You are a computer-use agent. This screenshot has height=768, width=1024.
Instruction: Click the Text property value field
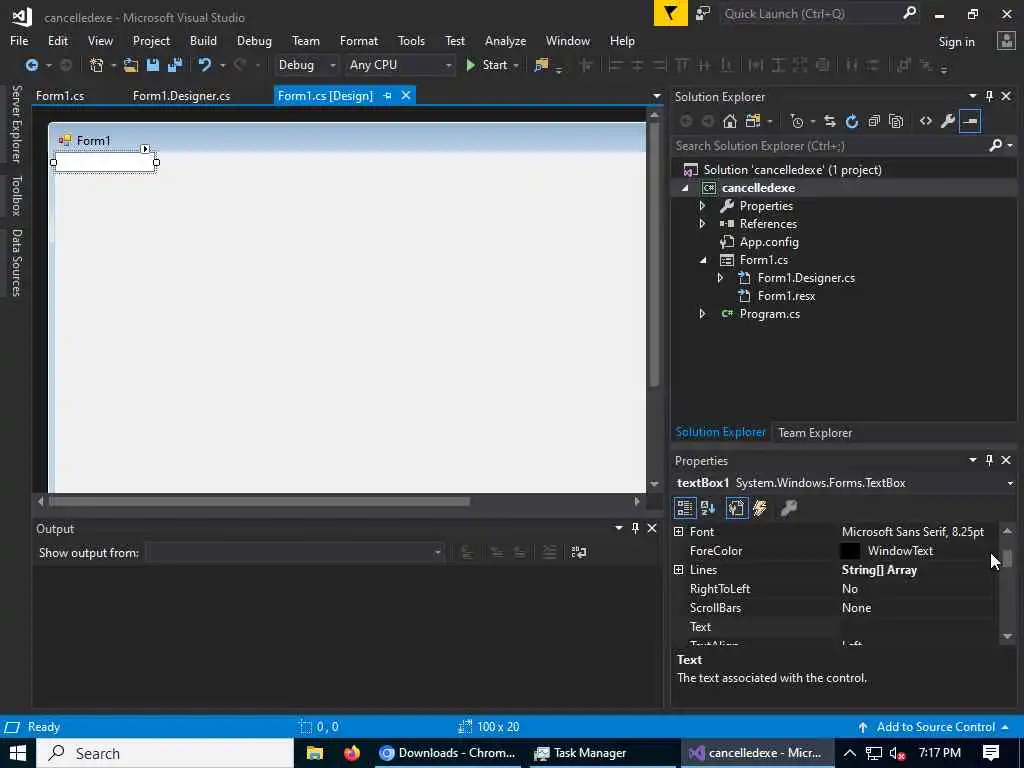pos(917,626)
